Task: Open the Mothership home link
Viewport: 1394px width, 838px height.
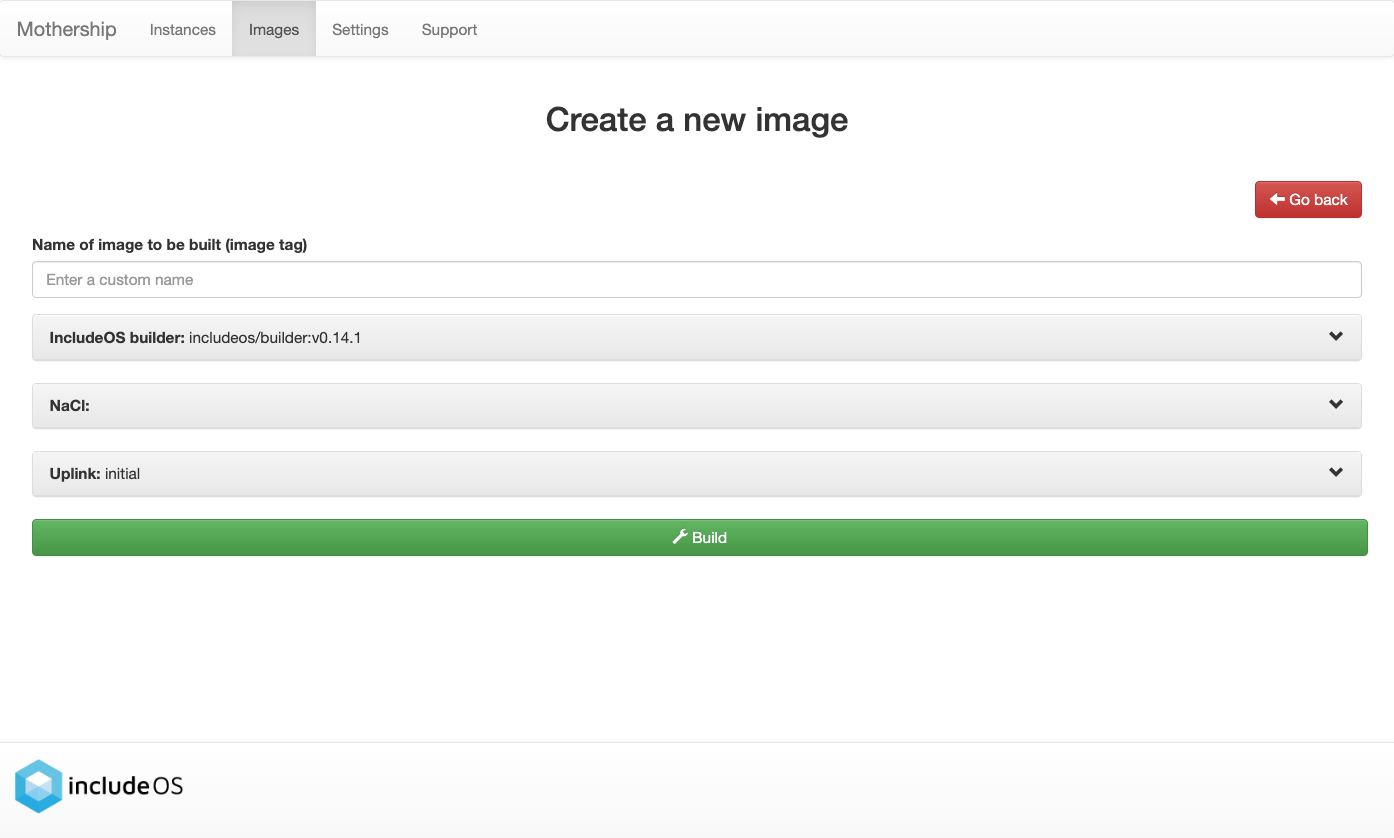Action: [67, 29]
